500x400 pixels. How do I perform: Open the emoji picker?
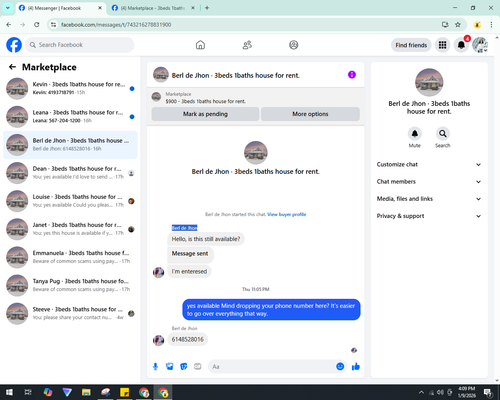click(340, 367)
